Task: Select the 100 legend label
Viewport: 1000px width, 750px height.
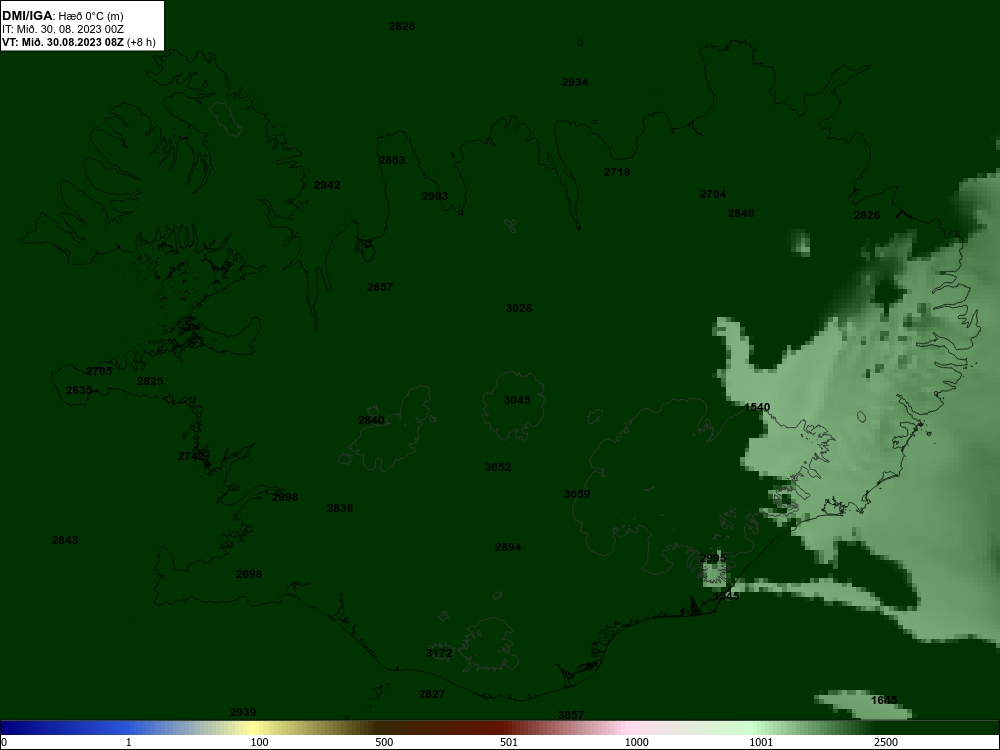Action: pos(259,742)
